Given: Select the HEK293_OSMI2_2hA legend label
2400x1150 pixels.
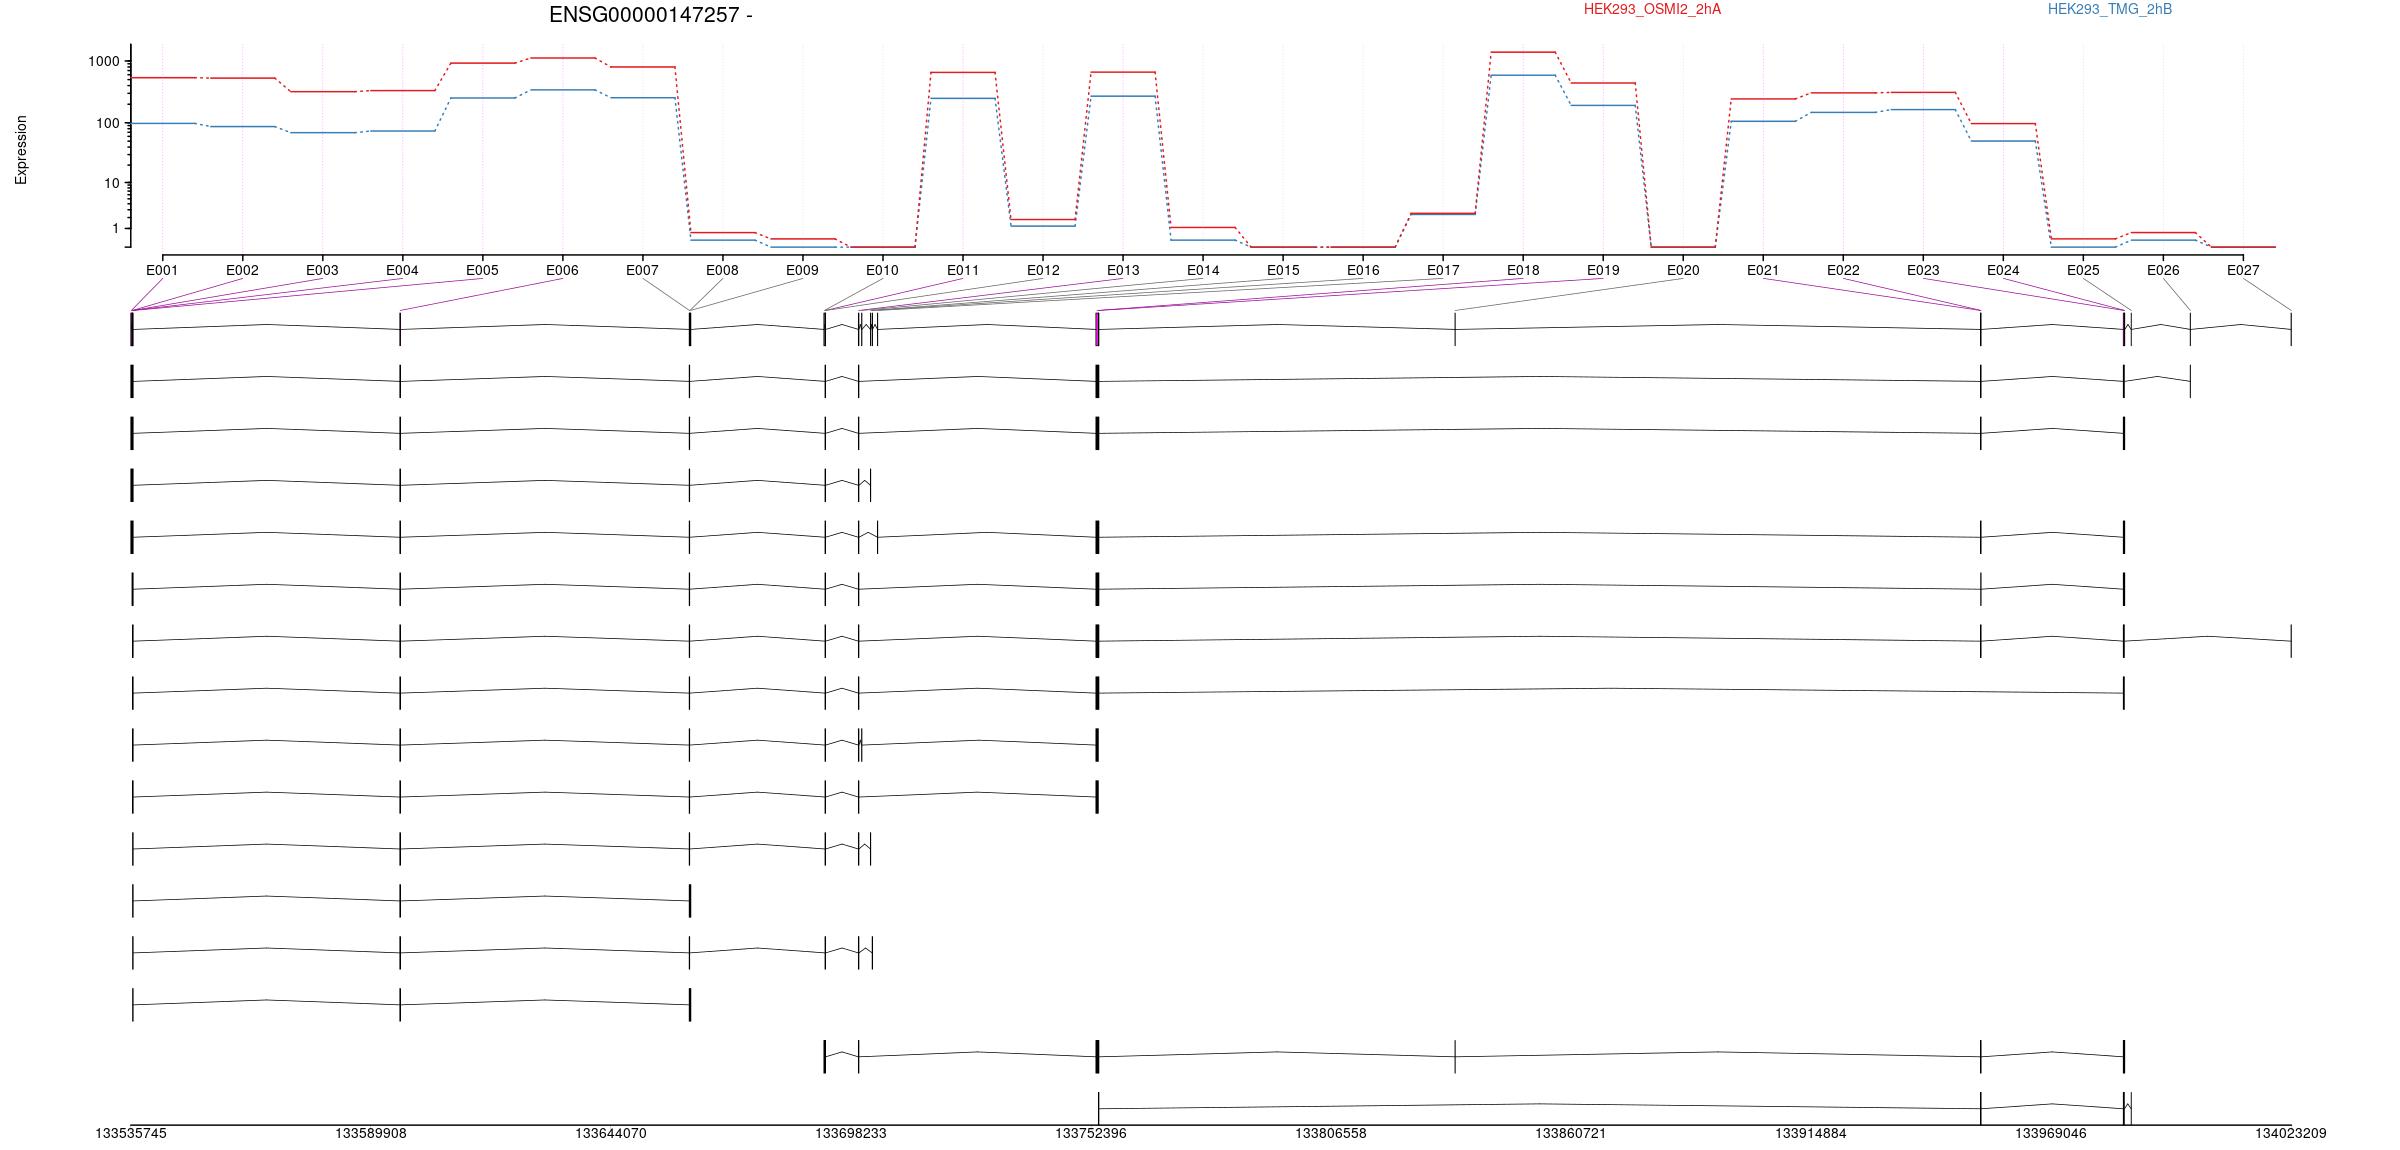Looking at the screenshot, I should [x=1652, y=9].
